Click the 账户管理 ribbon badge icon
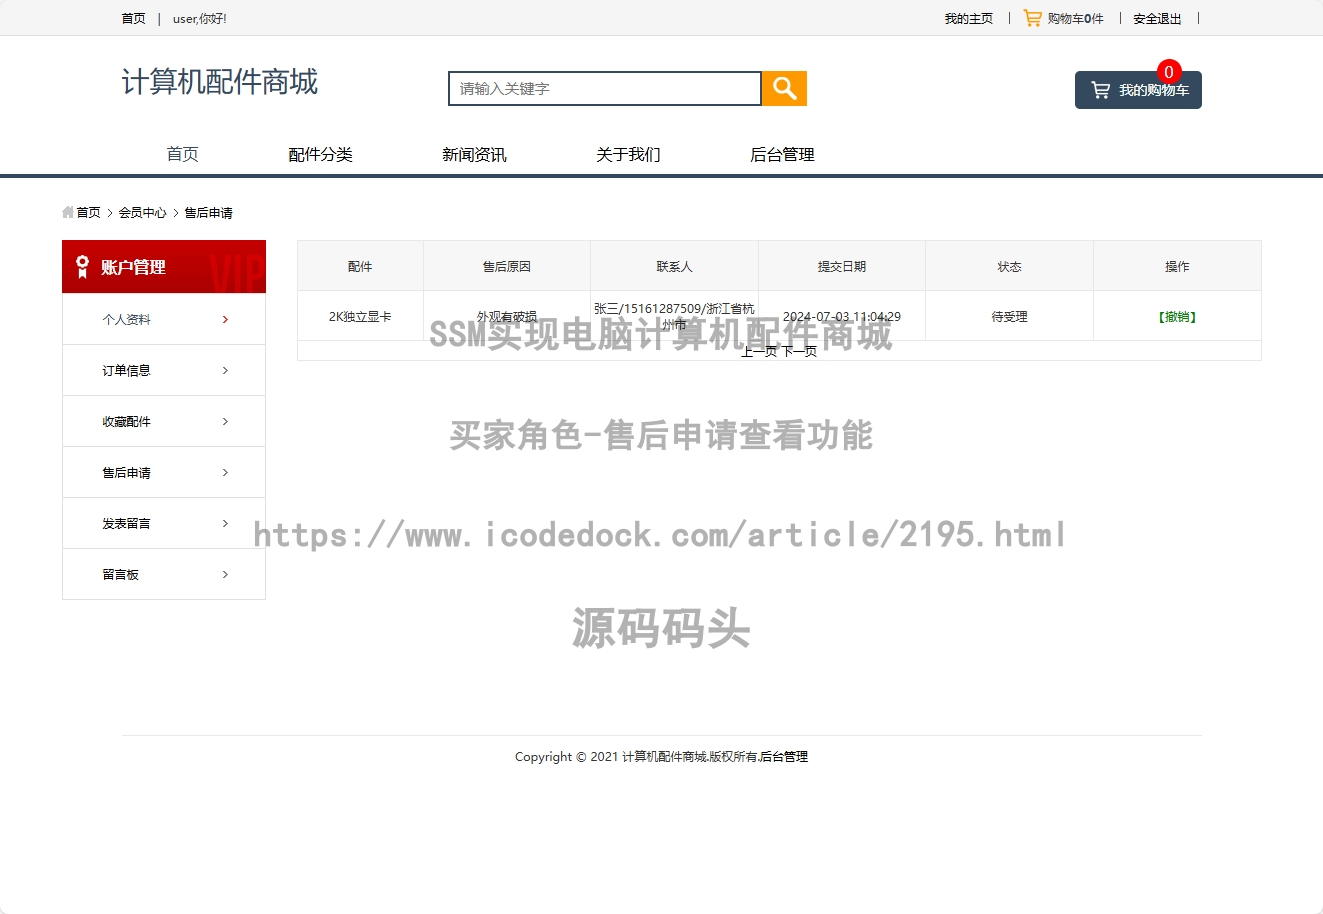1323x914 pixels. click(82, 267)
